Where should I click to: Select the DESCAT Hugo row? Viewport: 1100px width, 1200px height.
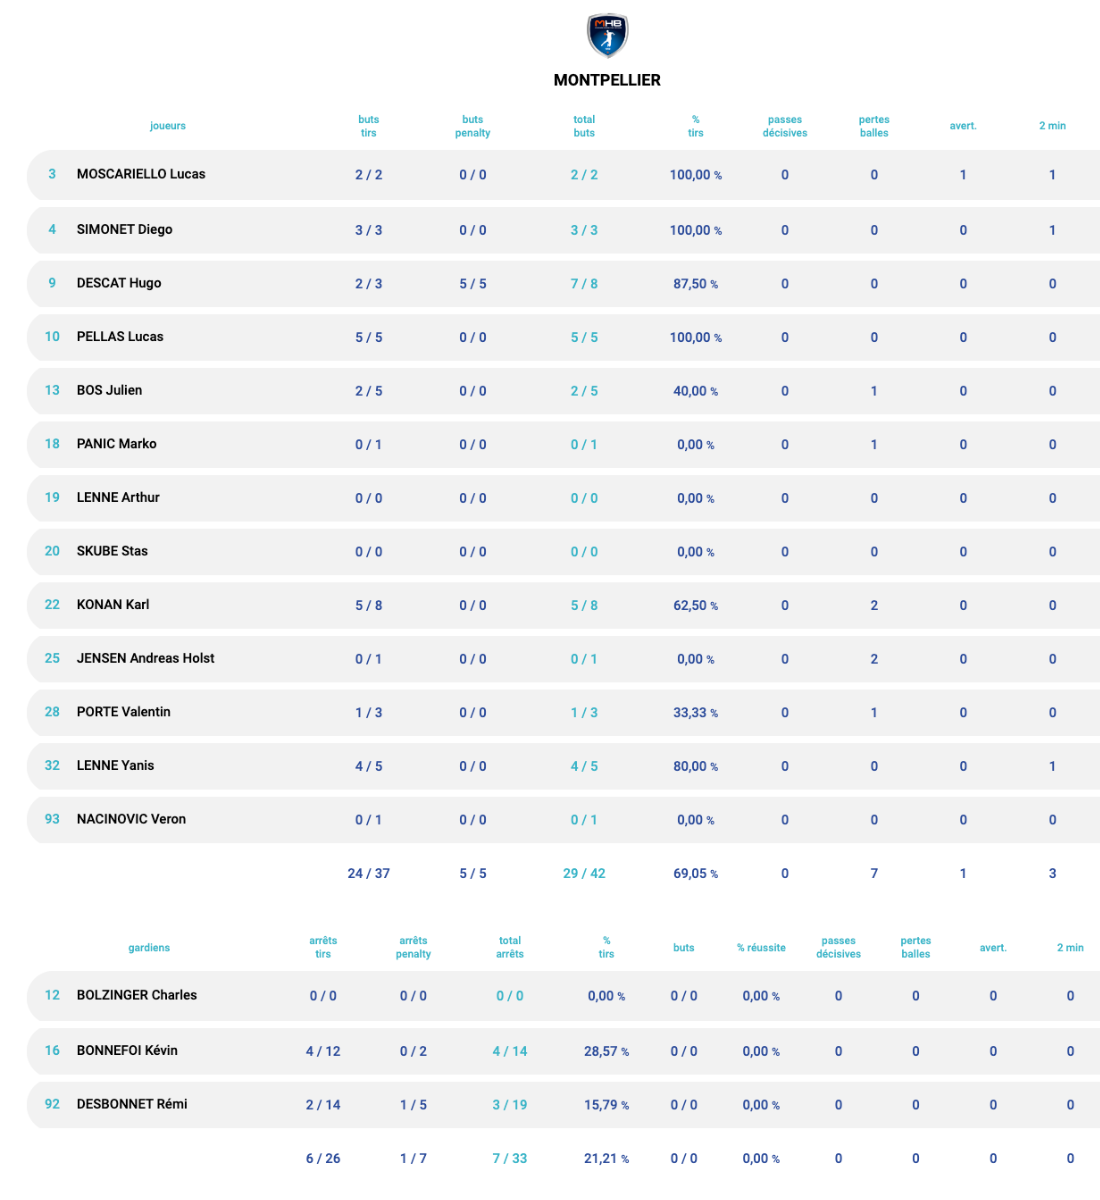tap(119, 283)
